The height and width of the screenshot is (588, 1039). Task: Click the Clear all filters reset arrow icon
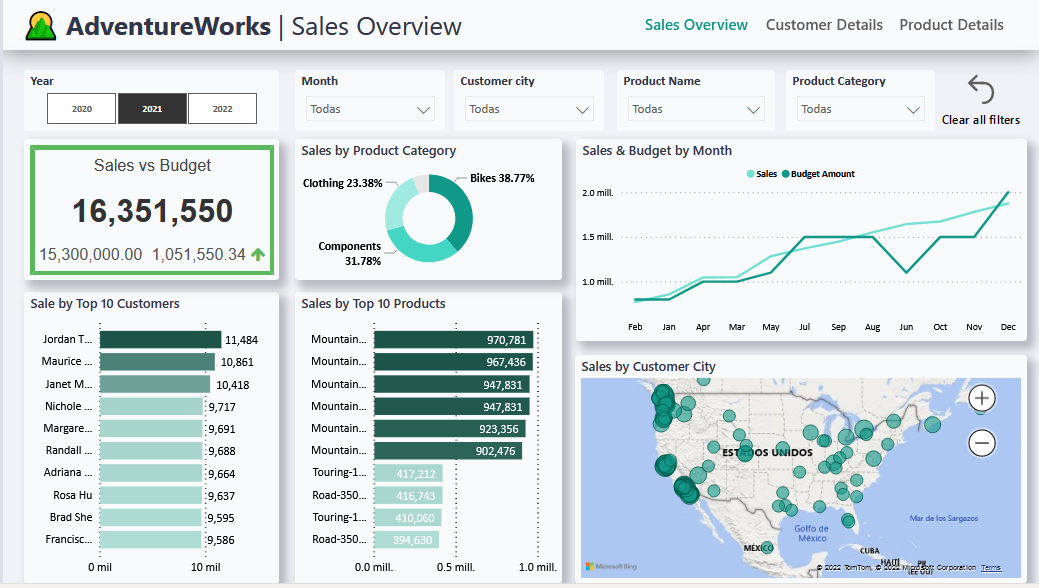pyautogui.click(x=981, y=90)
